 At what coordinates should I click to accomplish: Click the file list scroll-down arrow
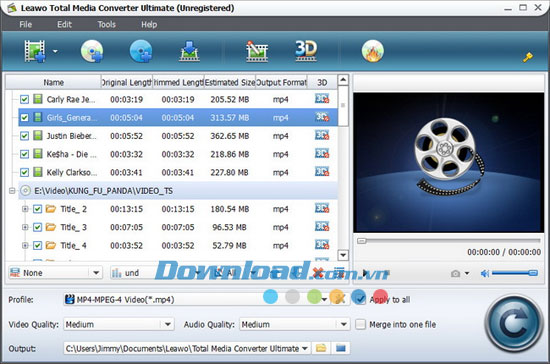(343, 255)
